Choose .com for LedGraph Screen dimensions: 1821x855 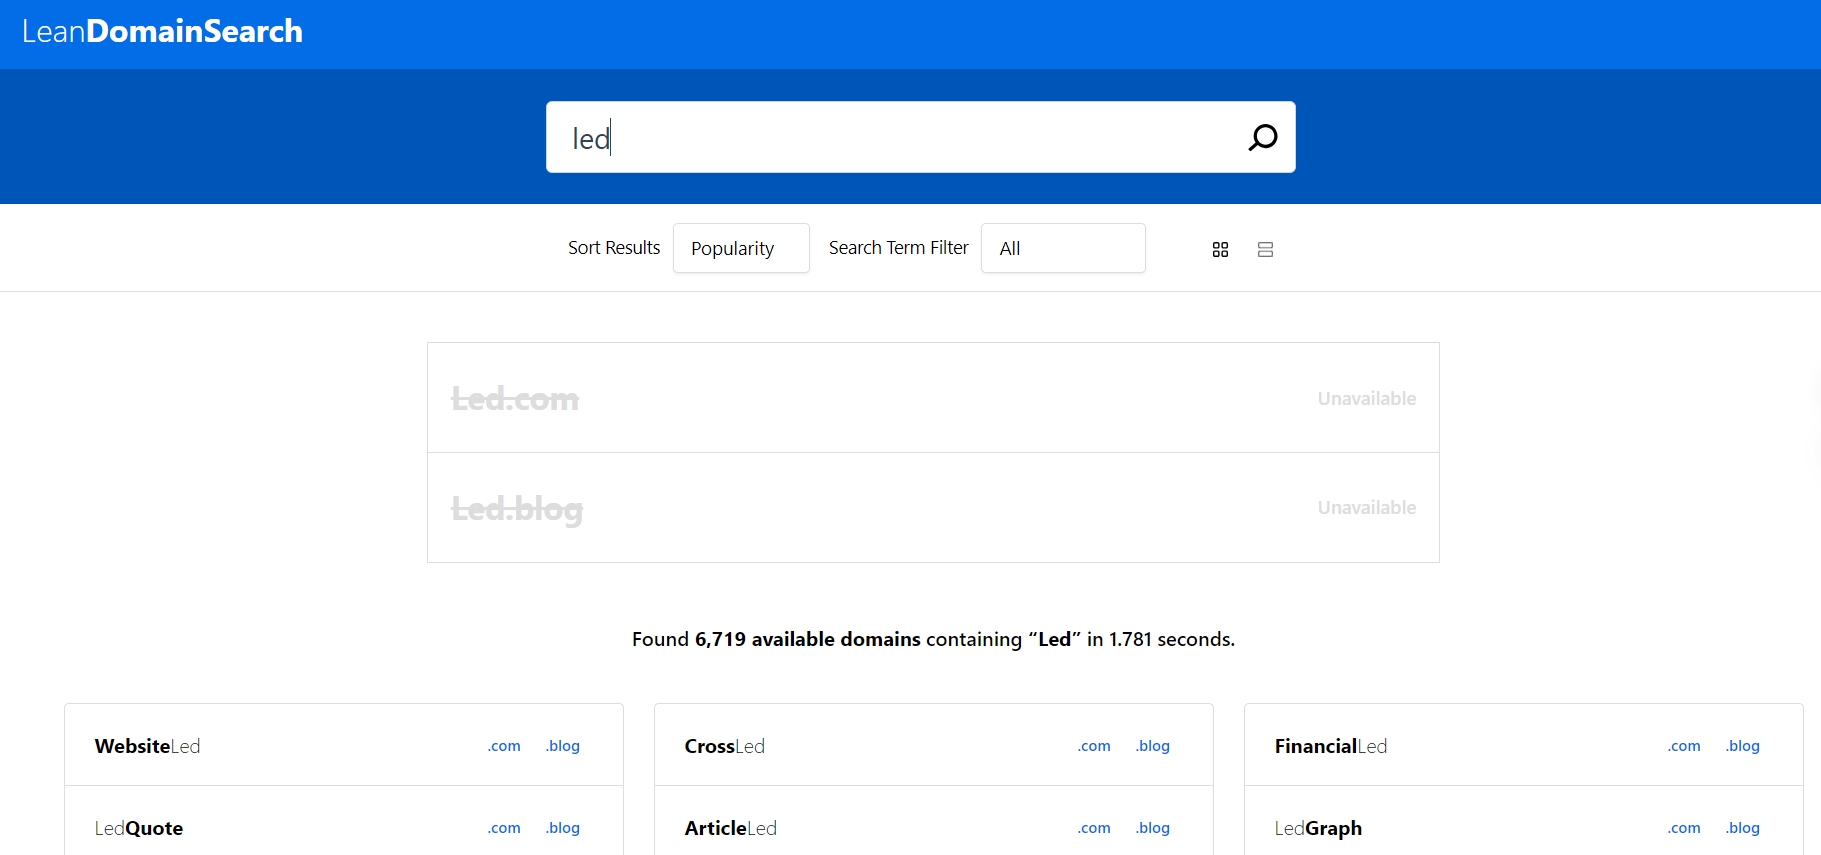1684,828
